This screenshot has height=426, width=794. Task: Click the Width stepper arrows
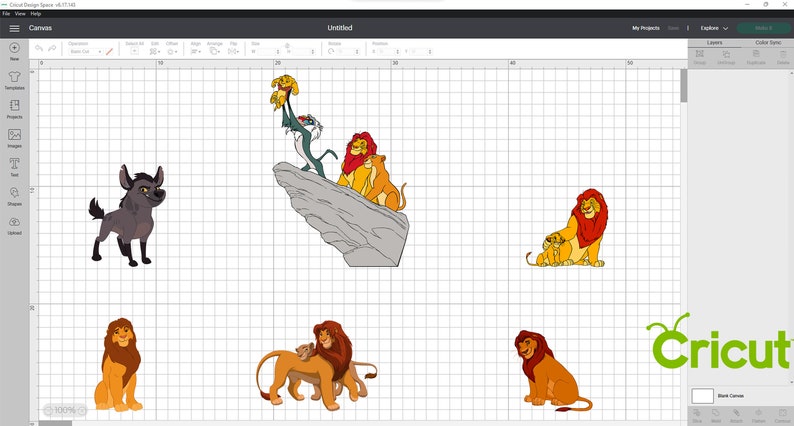pyautogui.click(x=278, y=52)
